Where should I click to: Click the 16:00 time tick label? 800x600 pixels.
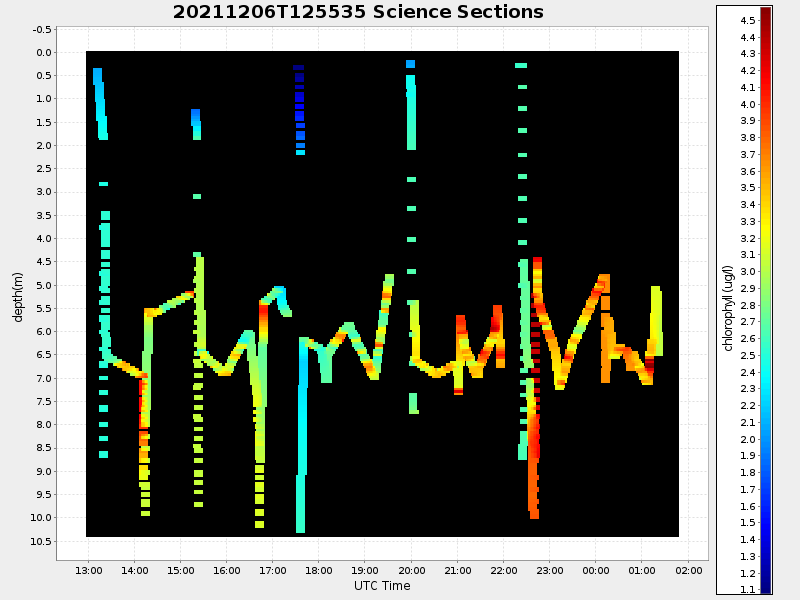tap(227, 570)
